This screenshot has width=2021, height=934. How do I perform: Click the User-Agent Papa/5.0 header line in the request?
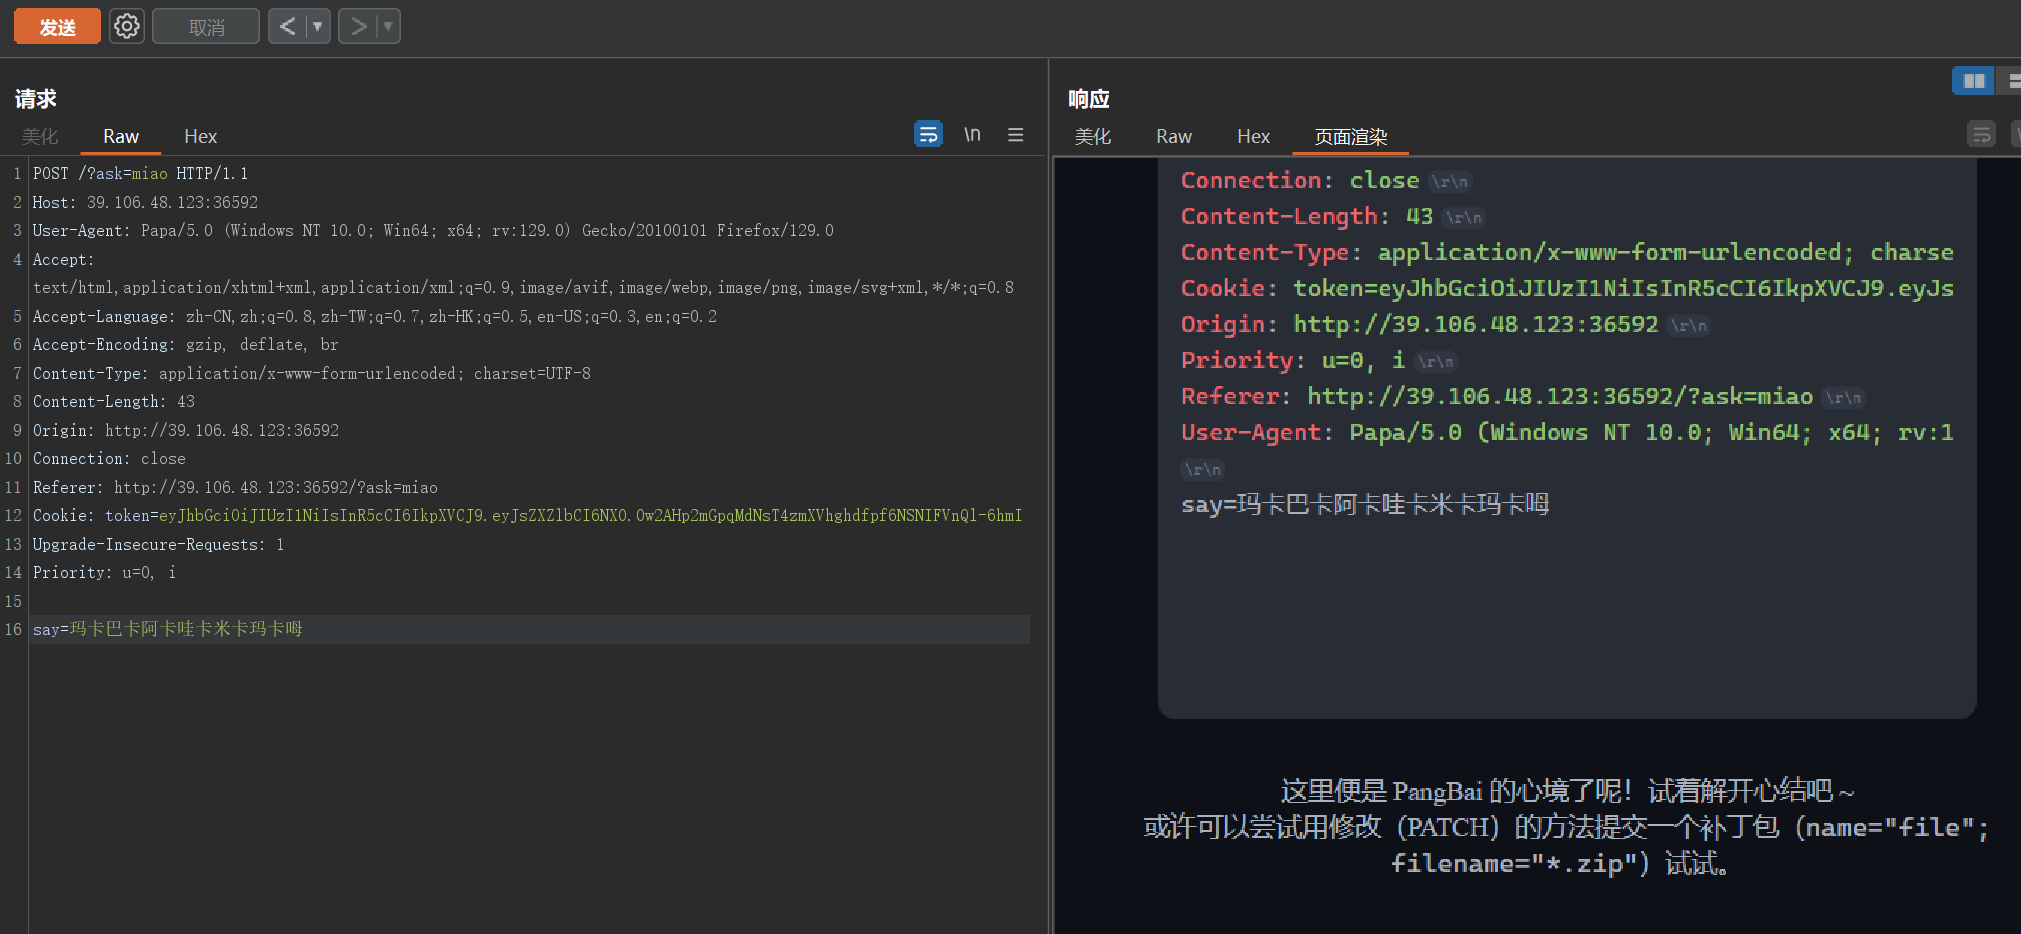[433, 231]
